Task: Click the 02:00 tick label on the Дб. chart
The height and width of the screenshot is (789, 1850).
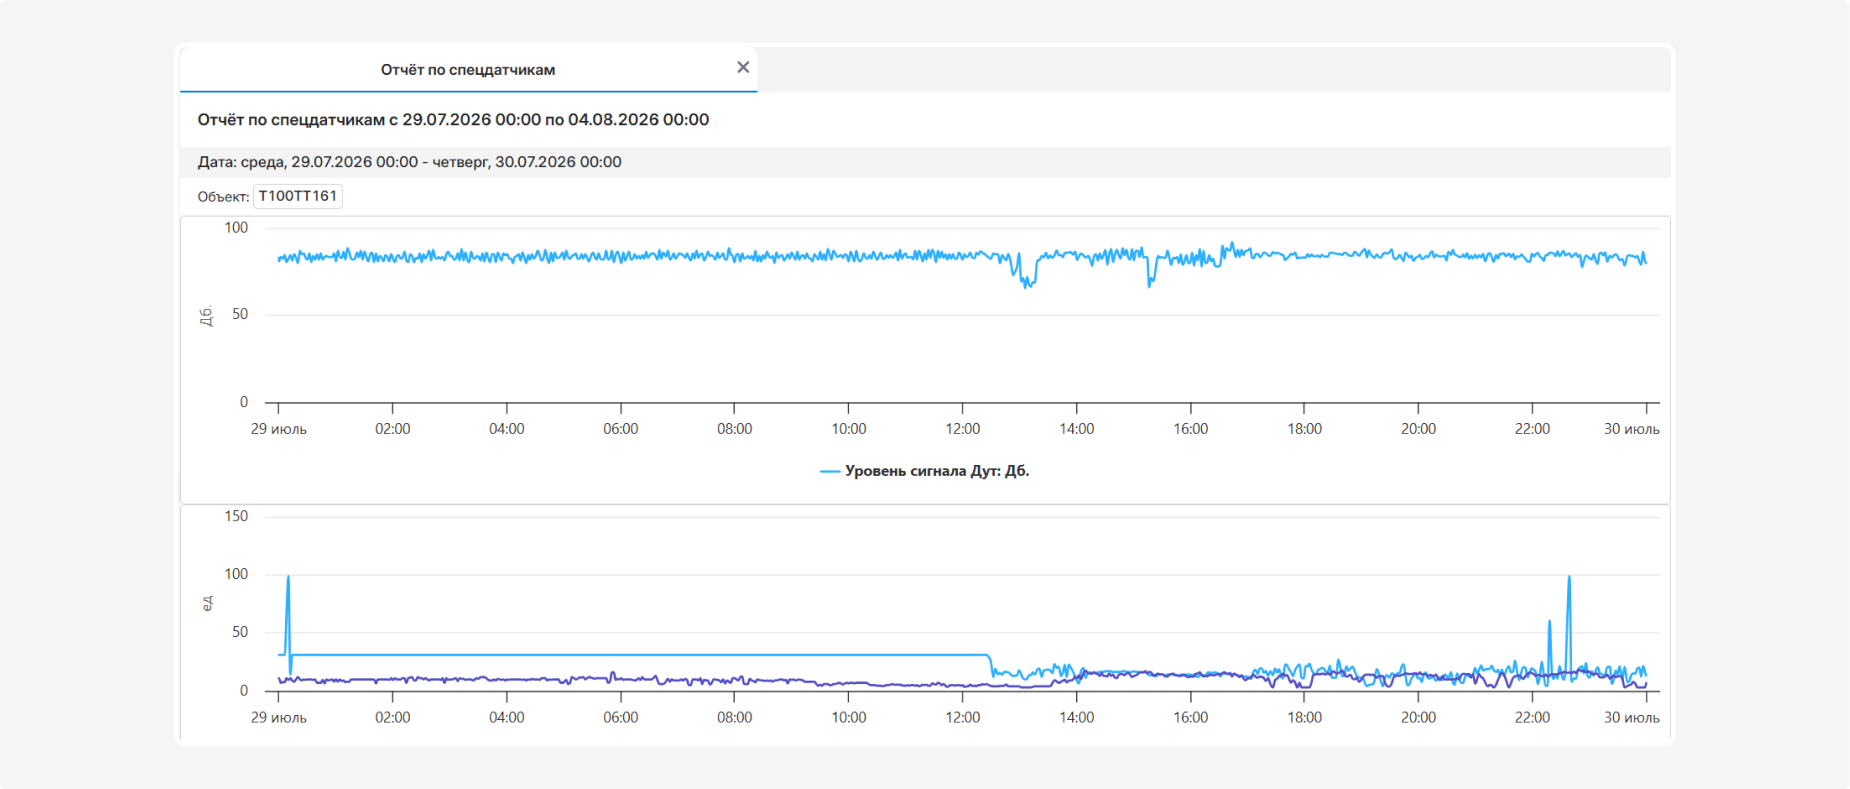Action: 393,429
